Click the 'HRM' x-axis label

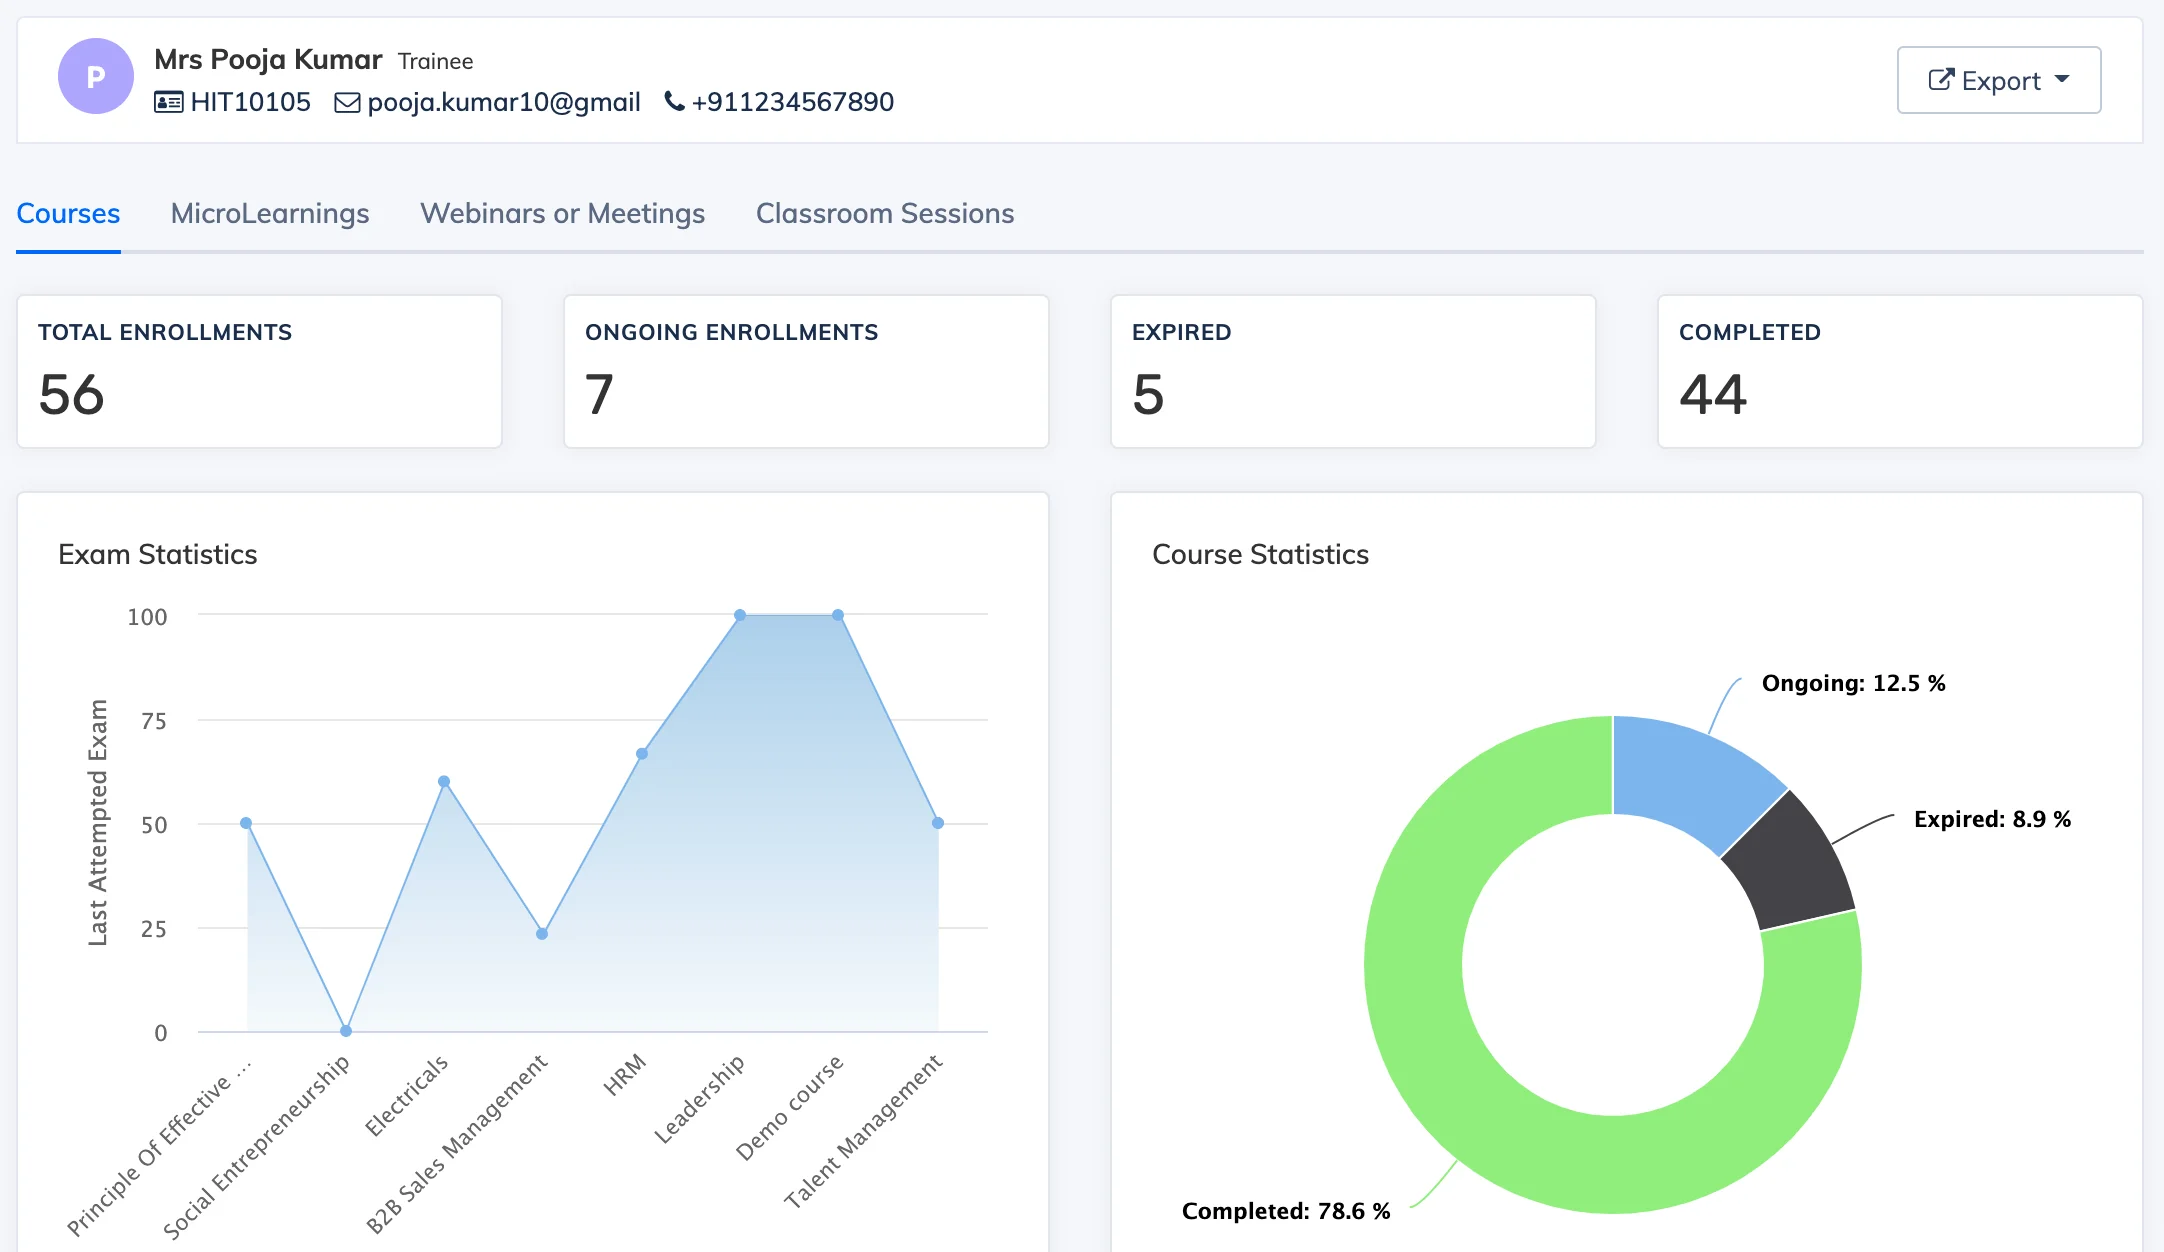625,1075
